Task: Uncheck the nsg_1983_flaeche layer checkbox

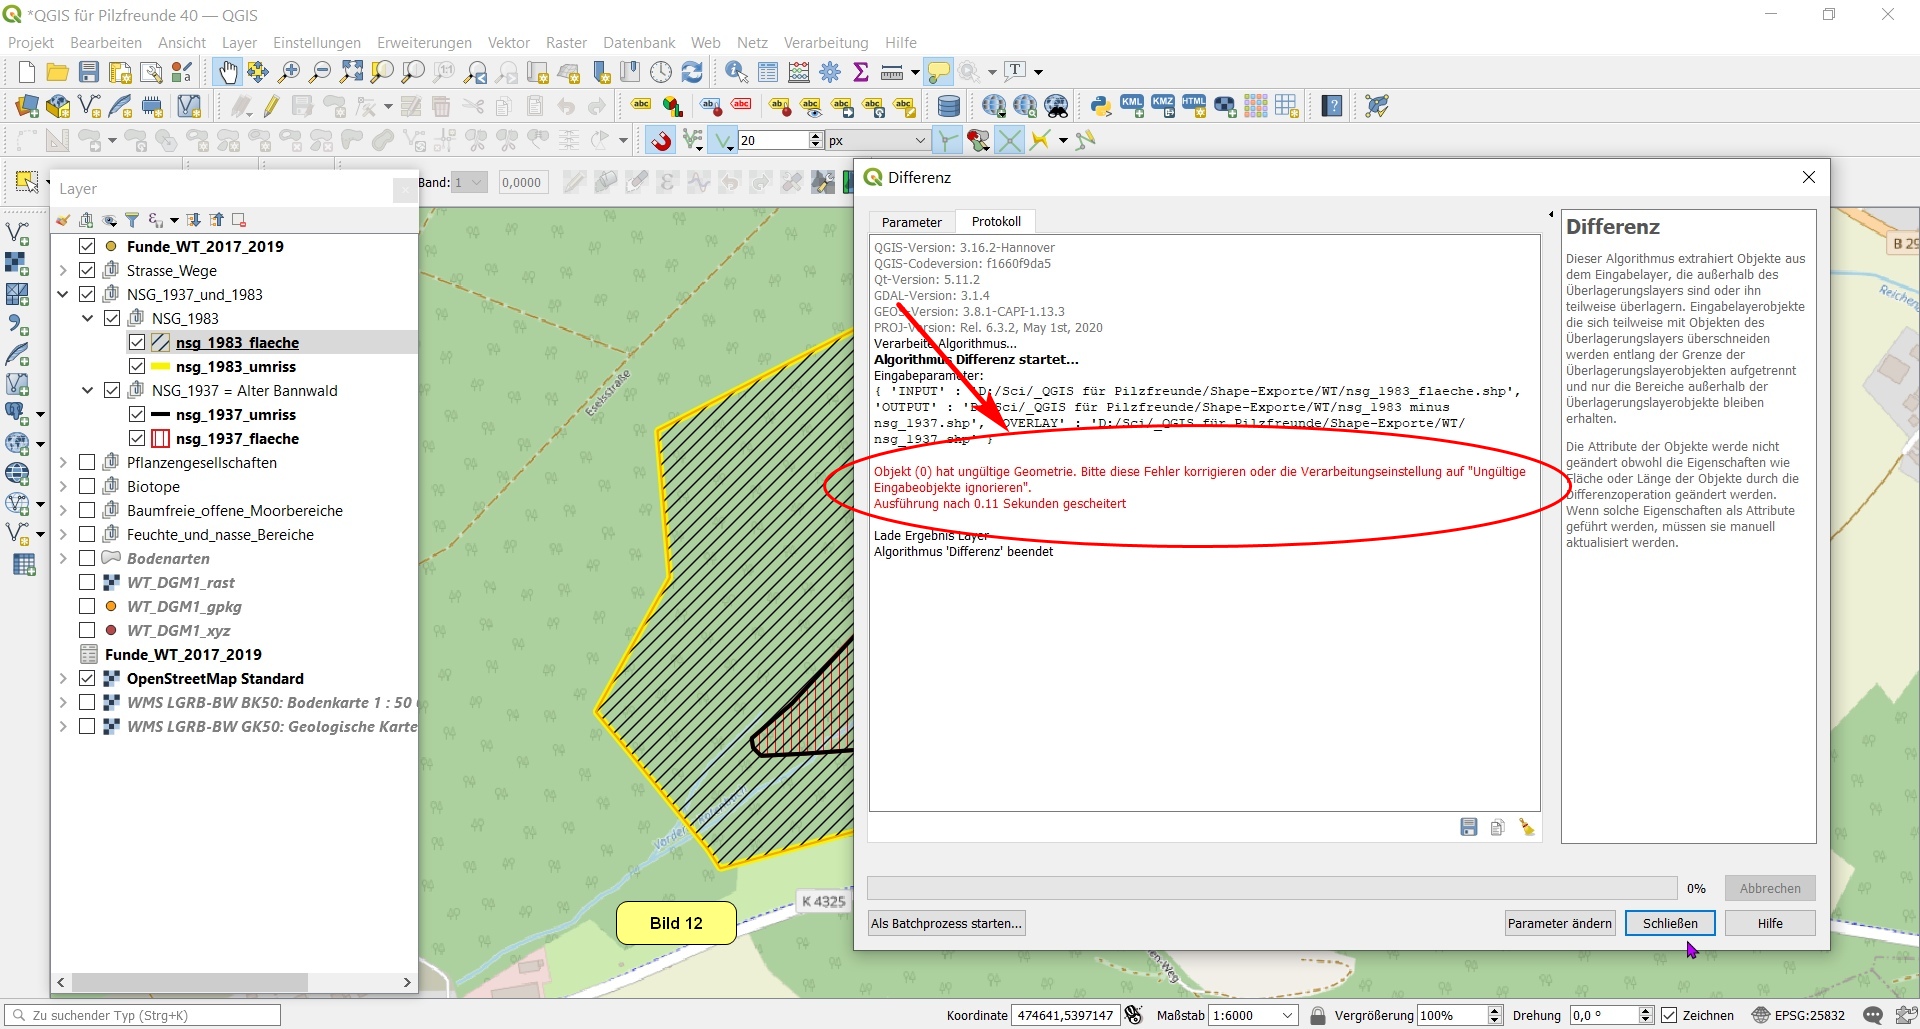Action: pos(137,343)
